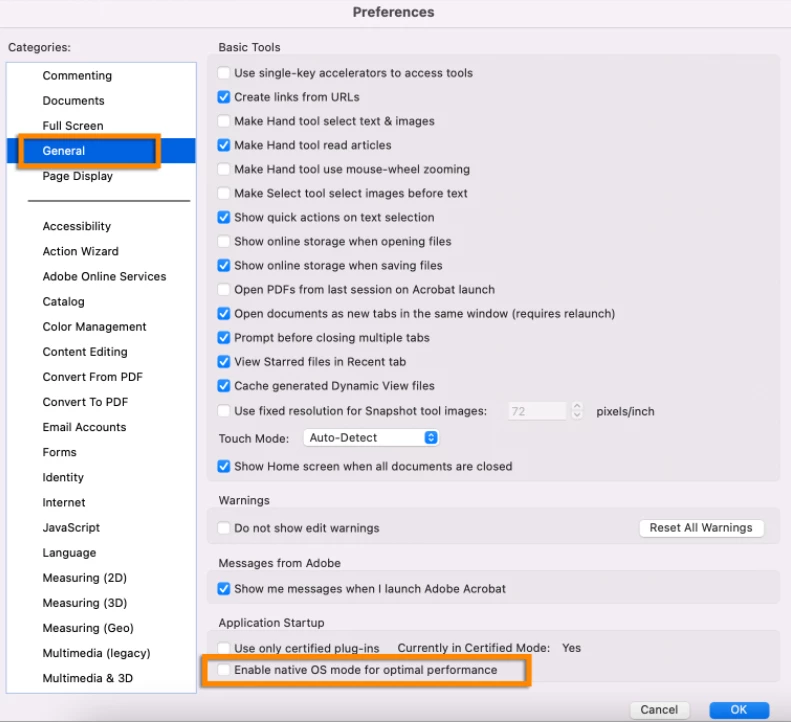Enable Open PDFs from last session

point(223,290)
